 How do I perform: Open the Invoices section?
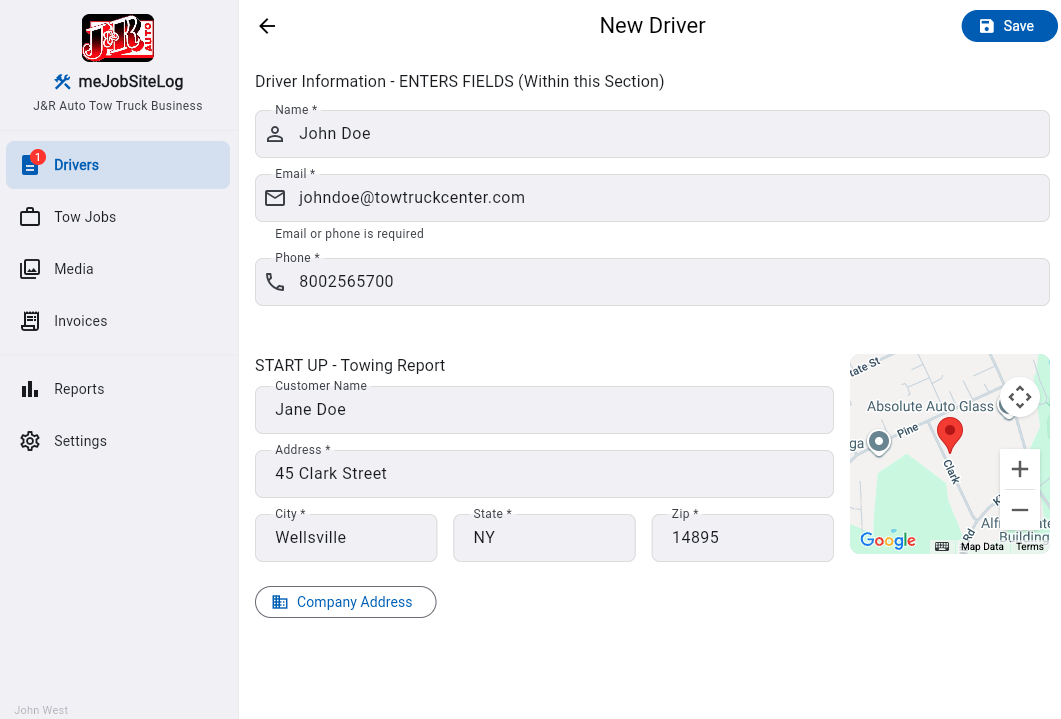[x=31, y=320]
